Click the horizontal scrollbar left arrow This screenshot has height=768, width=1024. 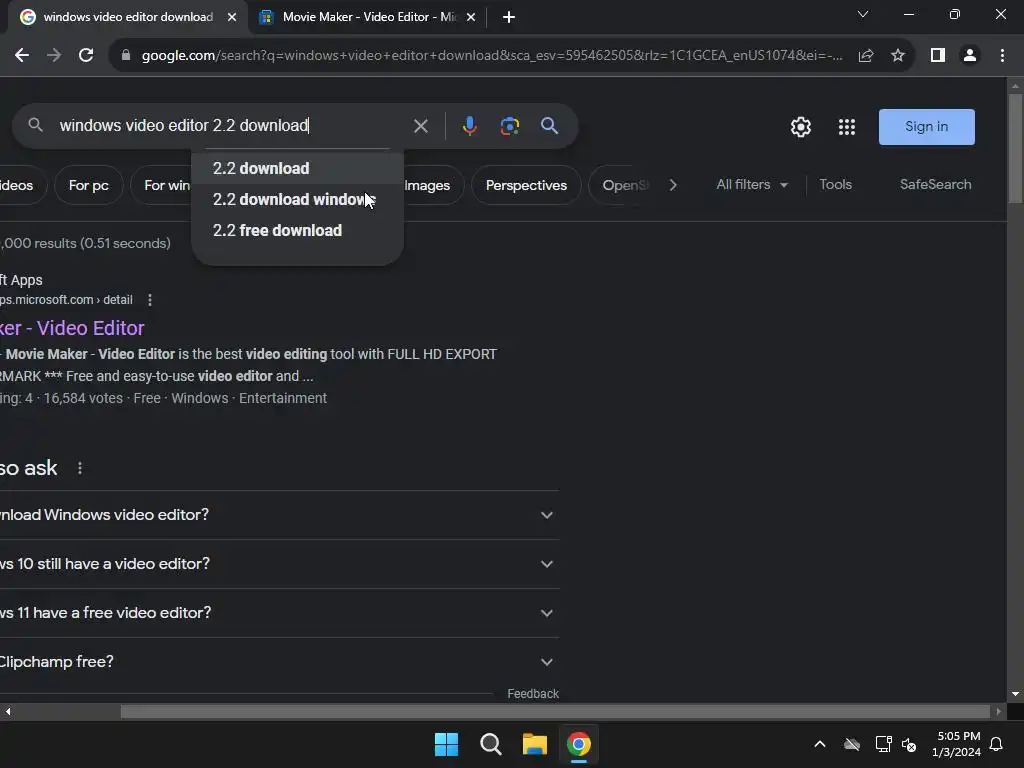[x=8, y=711]
